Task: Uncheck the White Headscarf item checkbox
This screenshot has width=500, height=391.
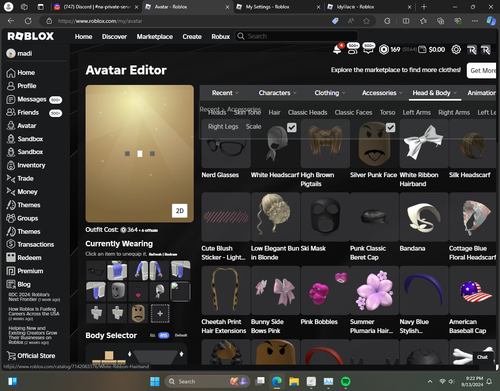Action: tap(292, 128)
